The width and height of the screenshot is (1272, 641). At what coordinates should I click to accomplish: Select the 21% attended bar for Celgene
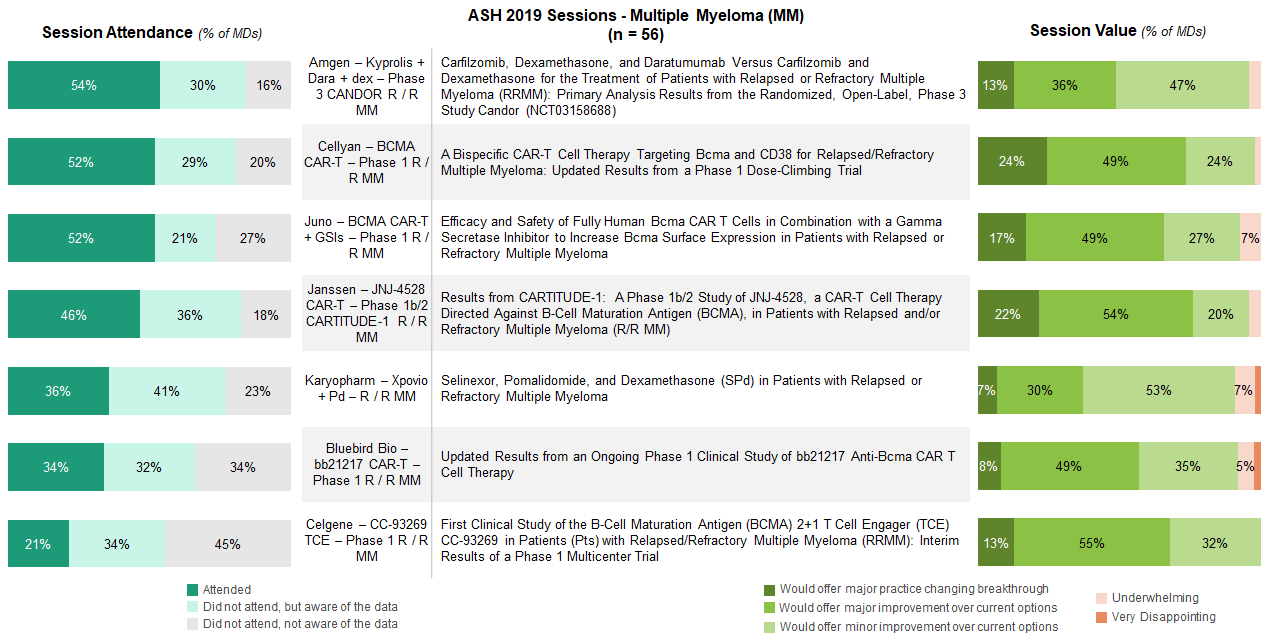38,543
